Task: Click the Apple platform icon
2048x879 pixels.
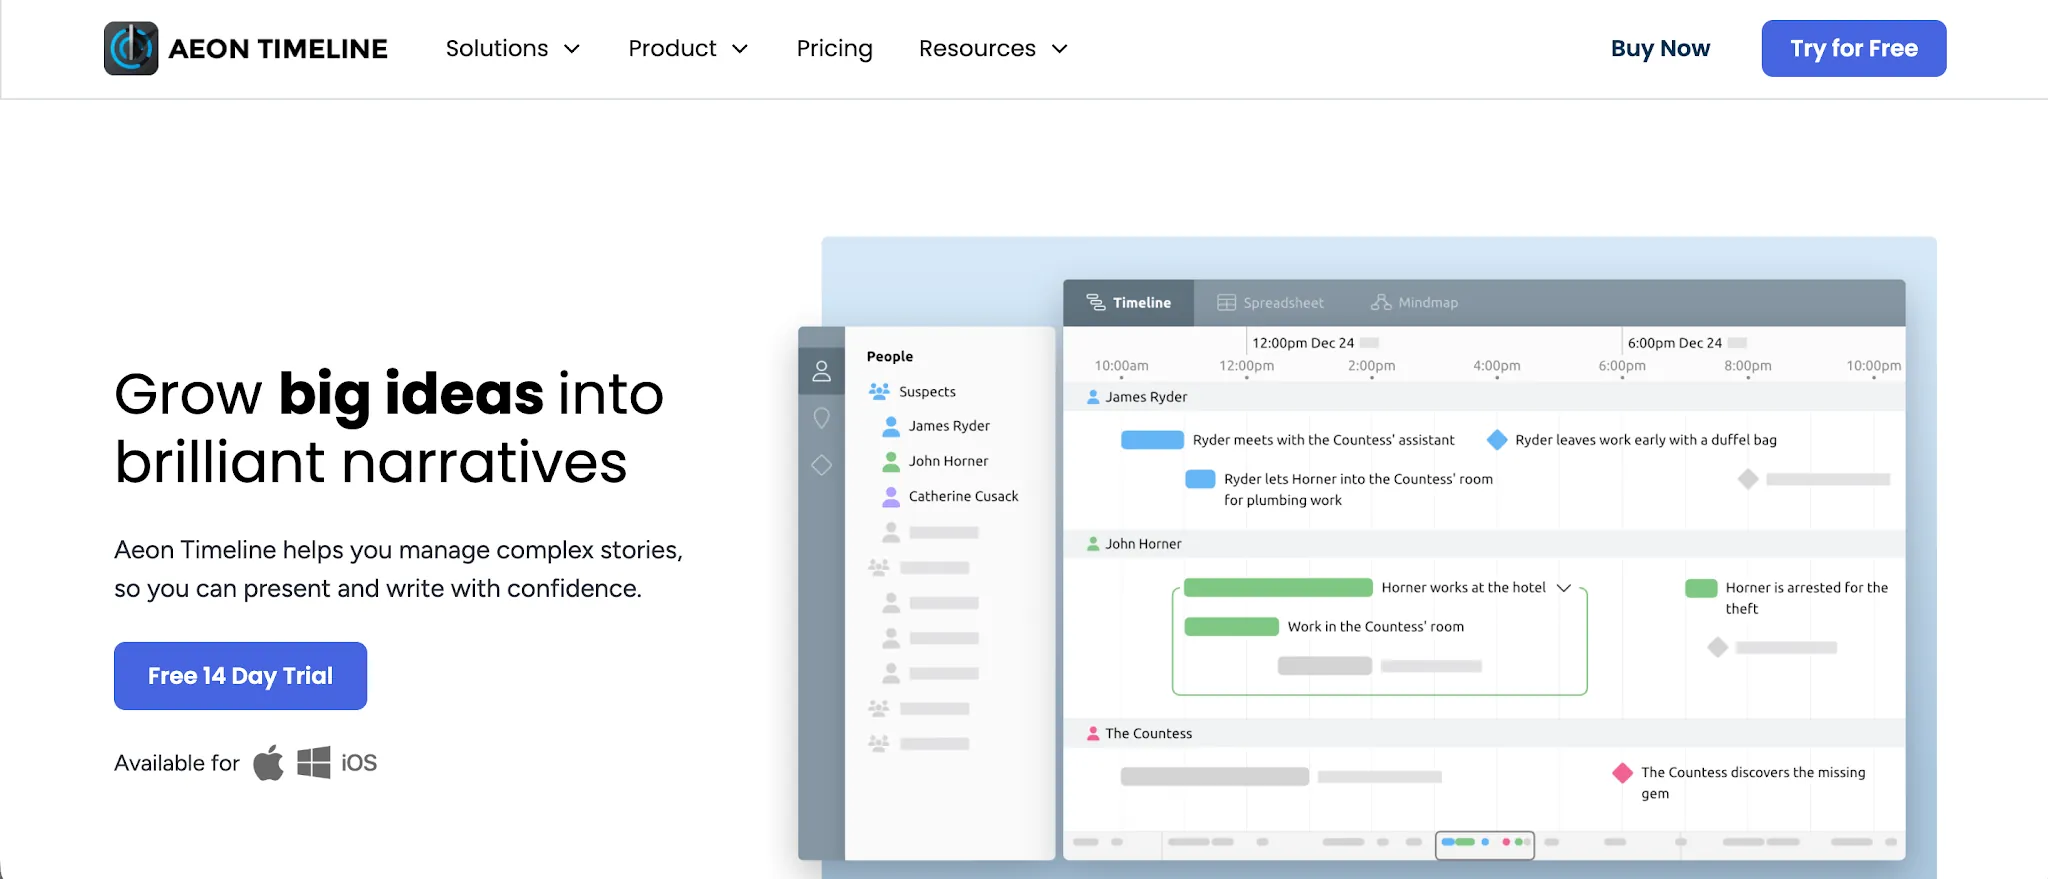Action: coord(268,763)
